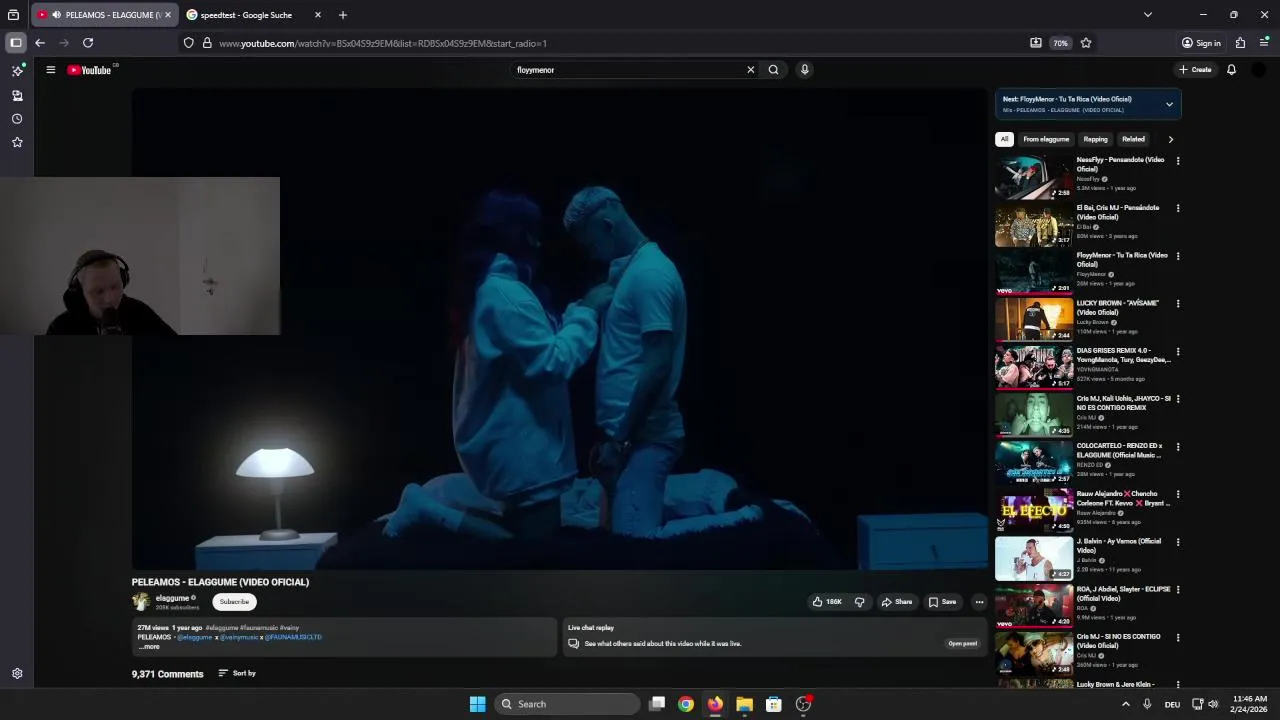Select the From elaggume filter chip
1280x720 pixels.
pyautogui.click(x=1046, y=139)
